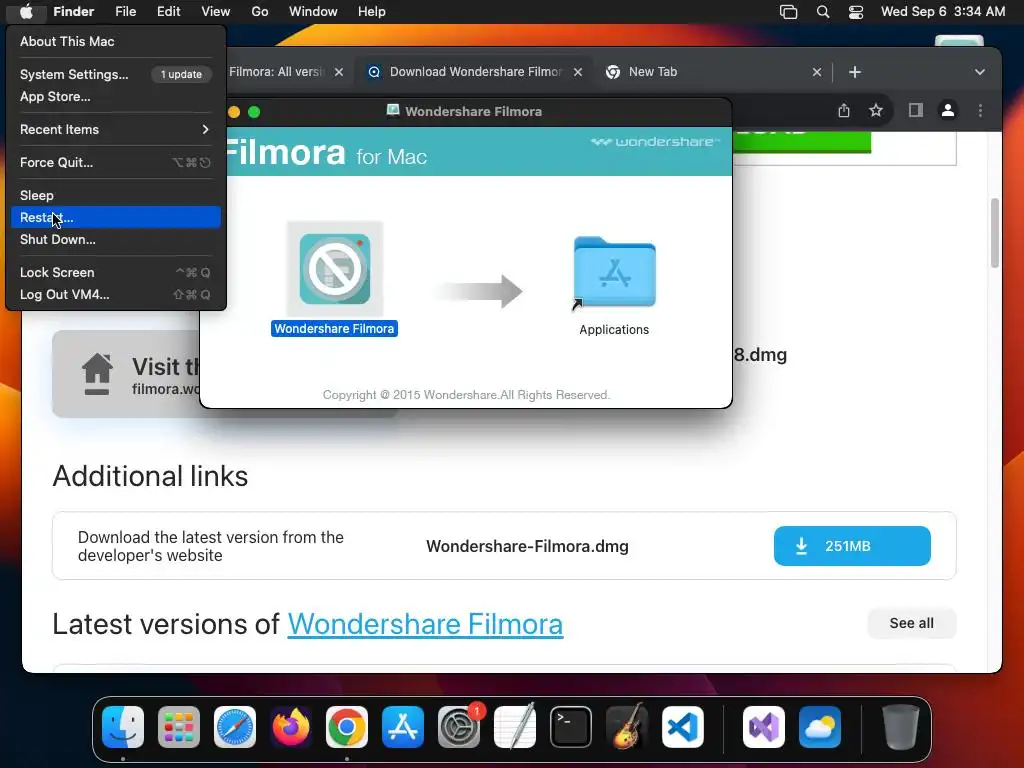
Task: Add a new Chrome tab
Action: pos(855,72)
